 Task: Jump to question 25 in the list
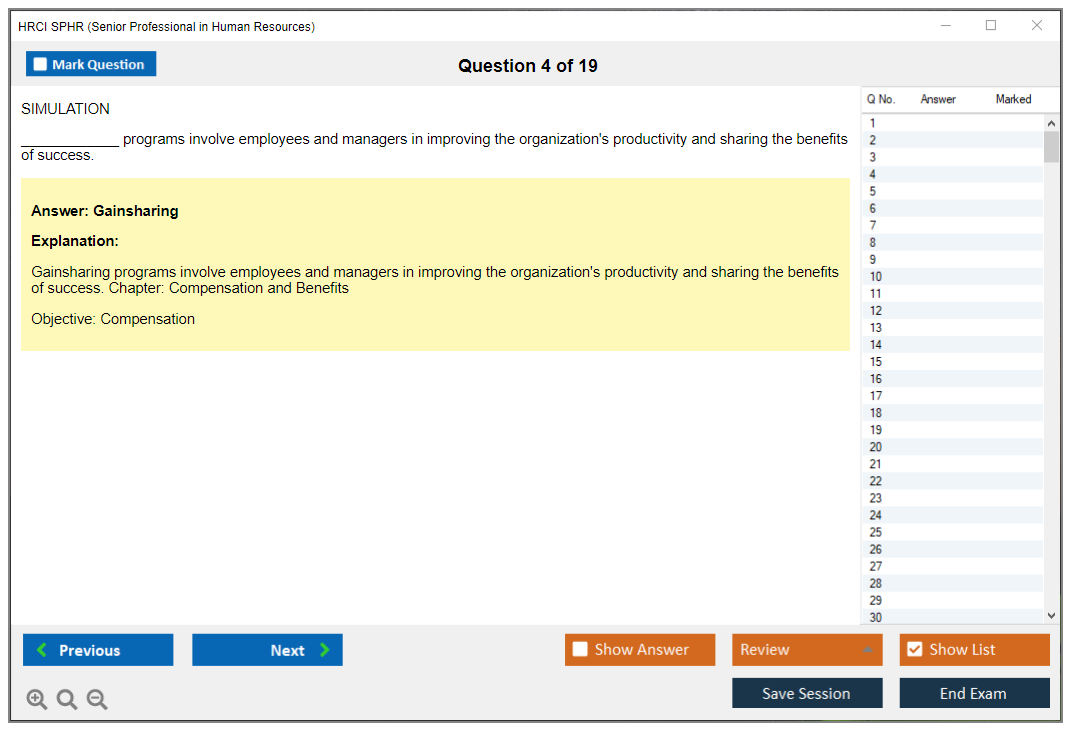[876, 532]
